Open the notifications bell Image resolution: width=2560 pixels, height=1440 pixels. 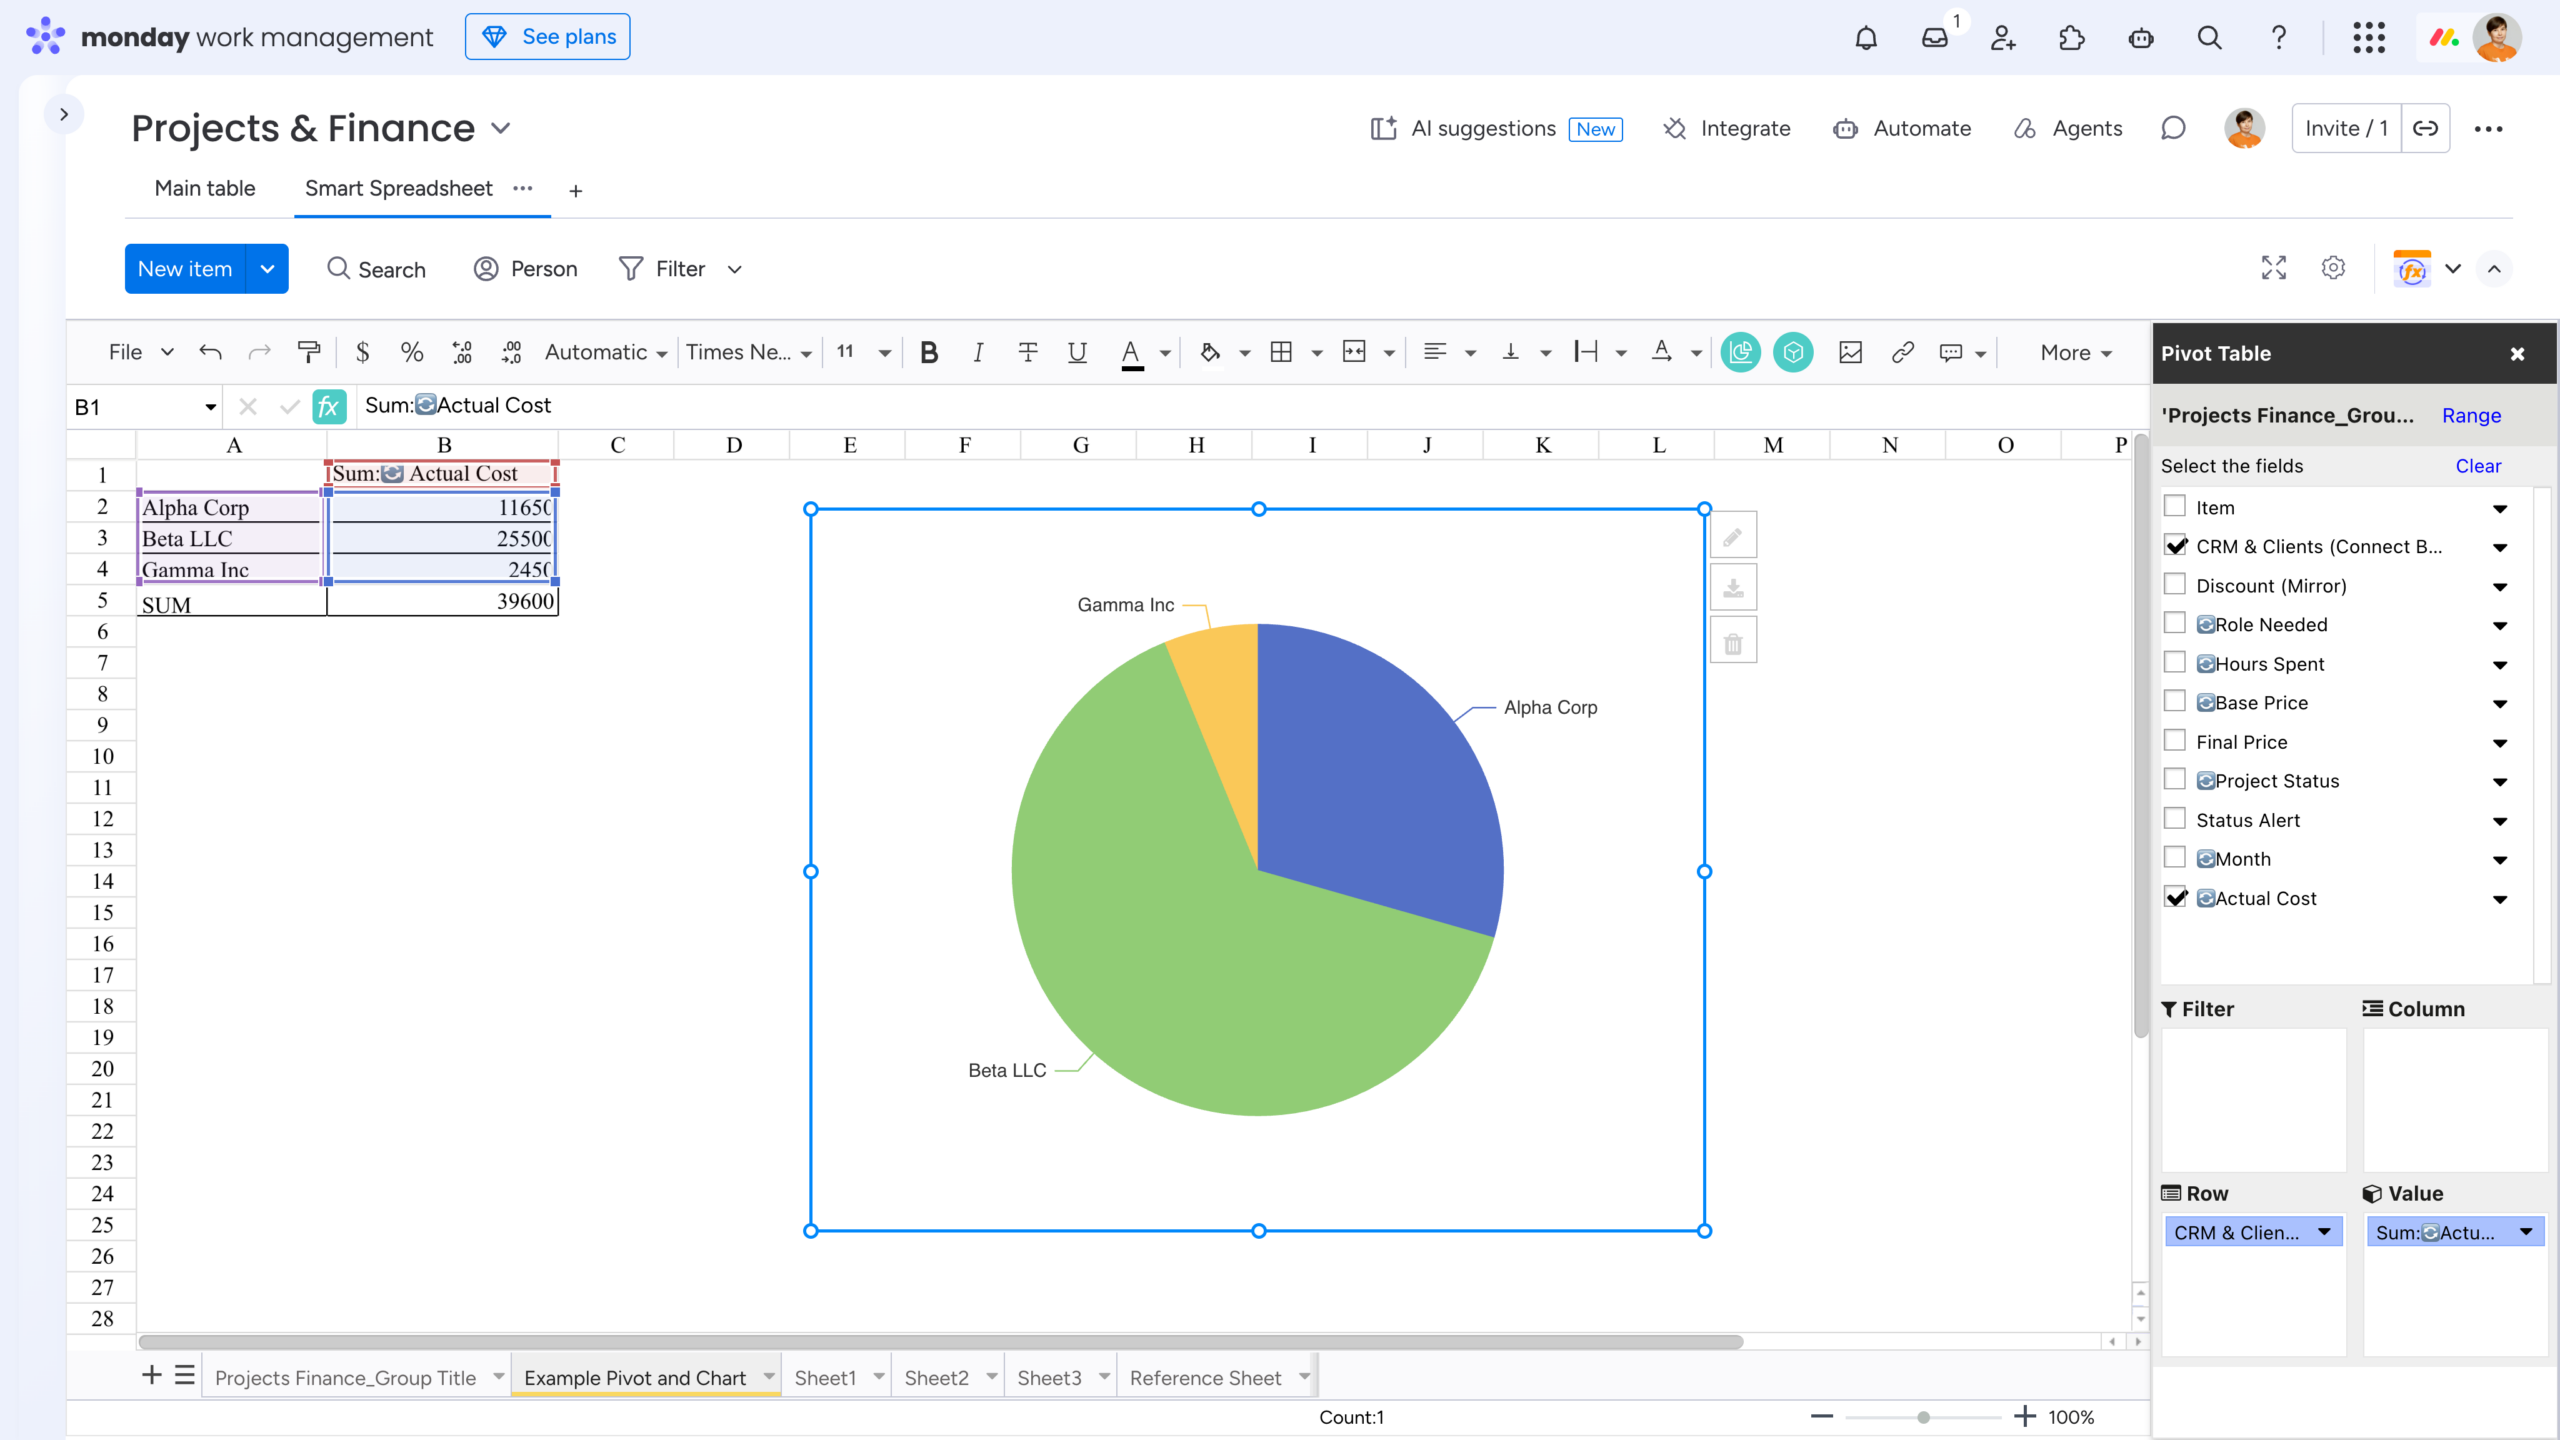click(1866, 38)
